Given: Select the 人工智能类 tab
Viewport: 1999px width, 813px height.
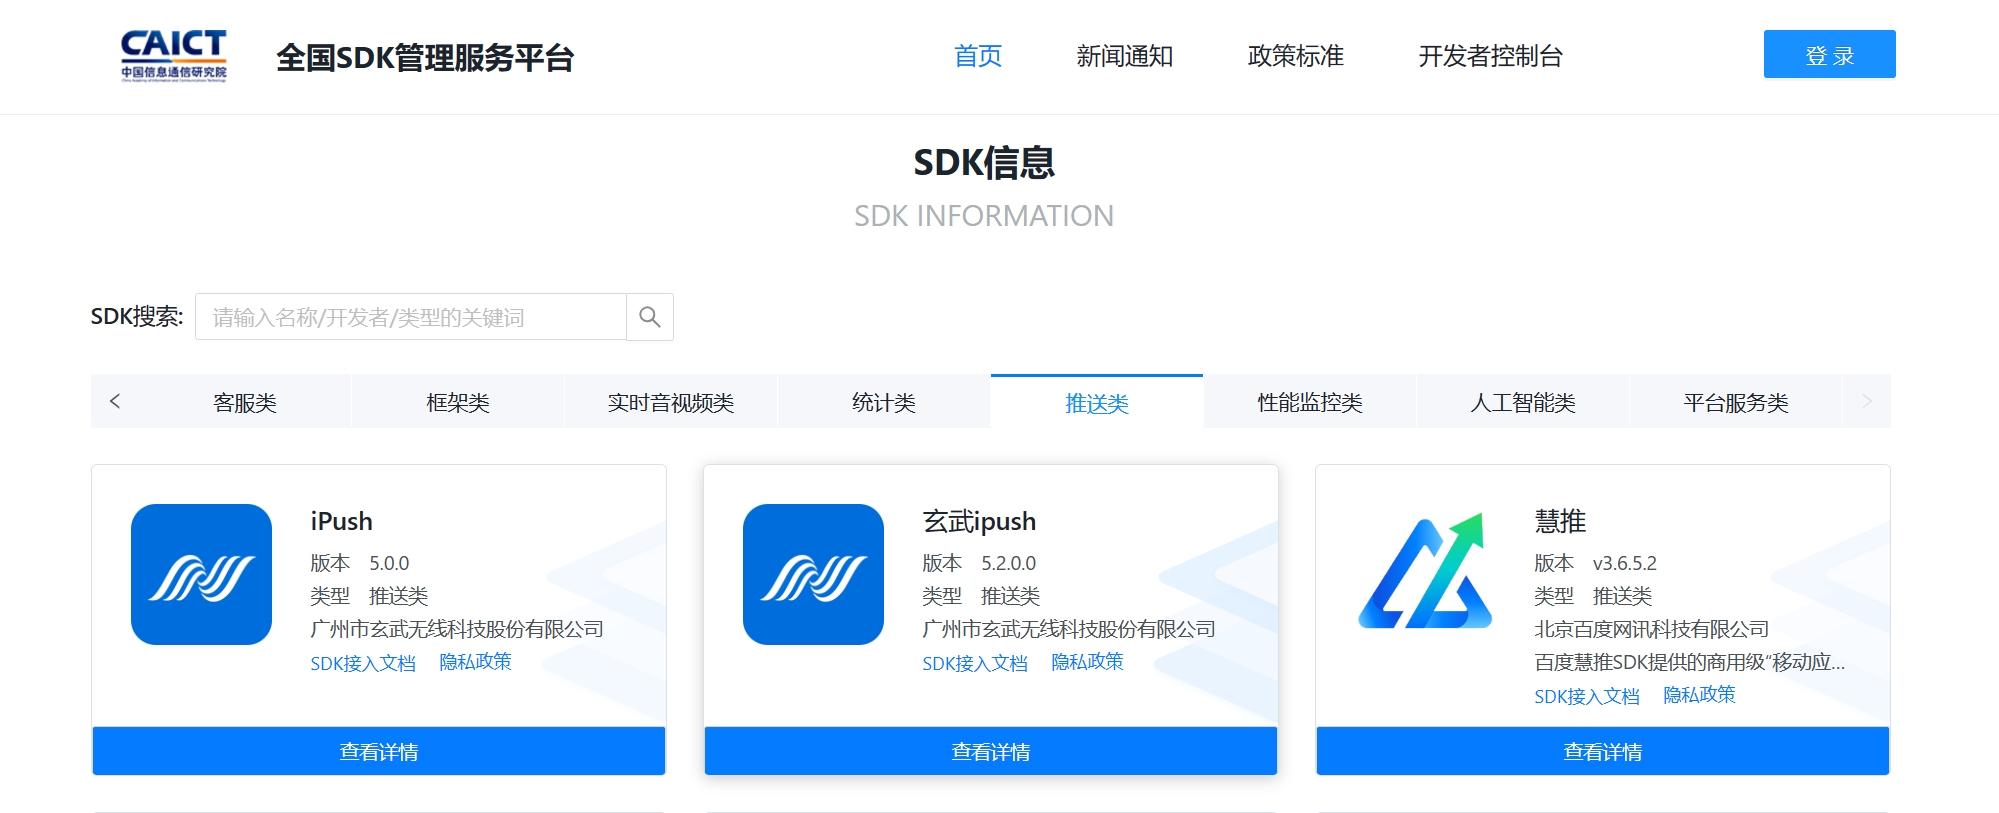Looking at the screenshot, I should [x=1523, y=402].
